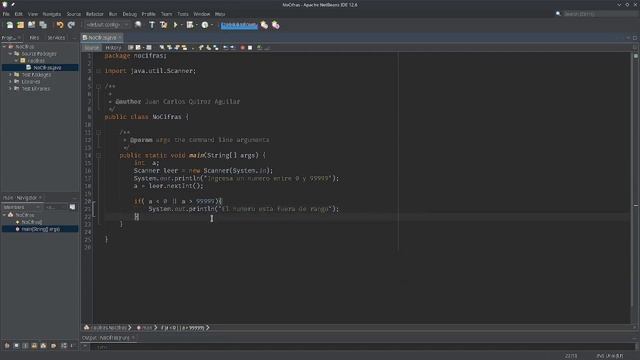Collapse the import statement code fold
The width and height of the screenshot is (640, 360).
pyautogui.click(x=98, y=71)
